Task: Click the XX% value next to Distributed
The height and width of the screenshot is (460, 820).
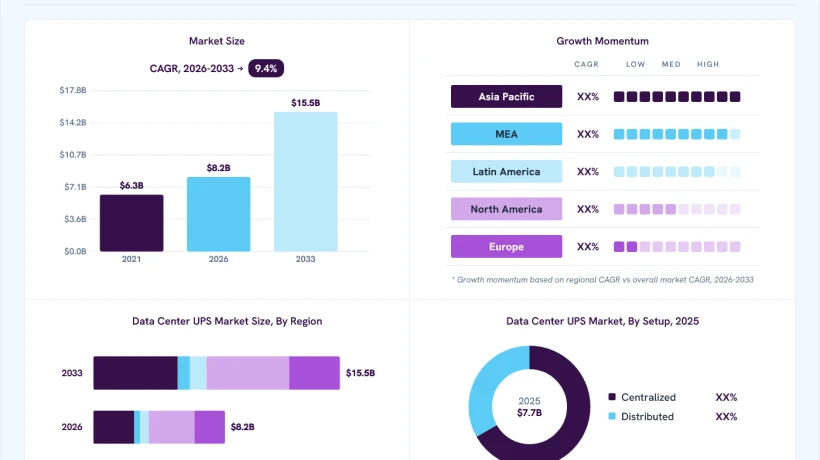Action: pyautogui.click(x=726, y=417)
